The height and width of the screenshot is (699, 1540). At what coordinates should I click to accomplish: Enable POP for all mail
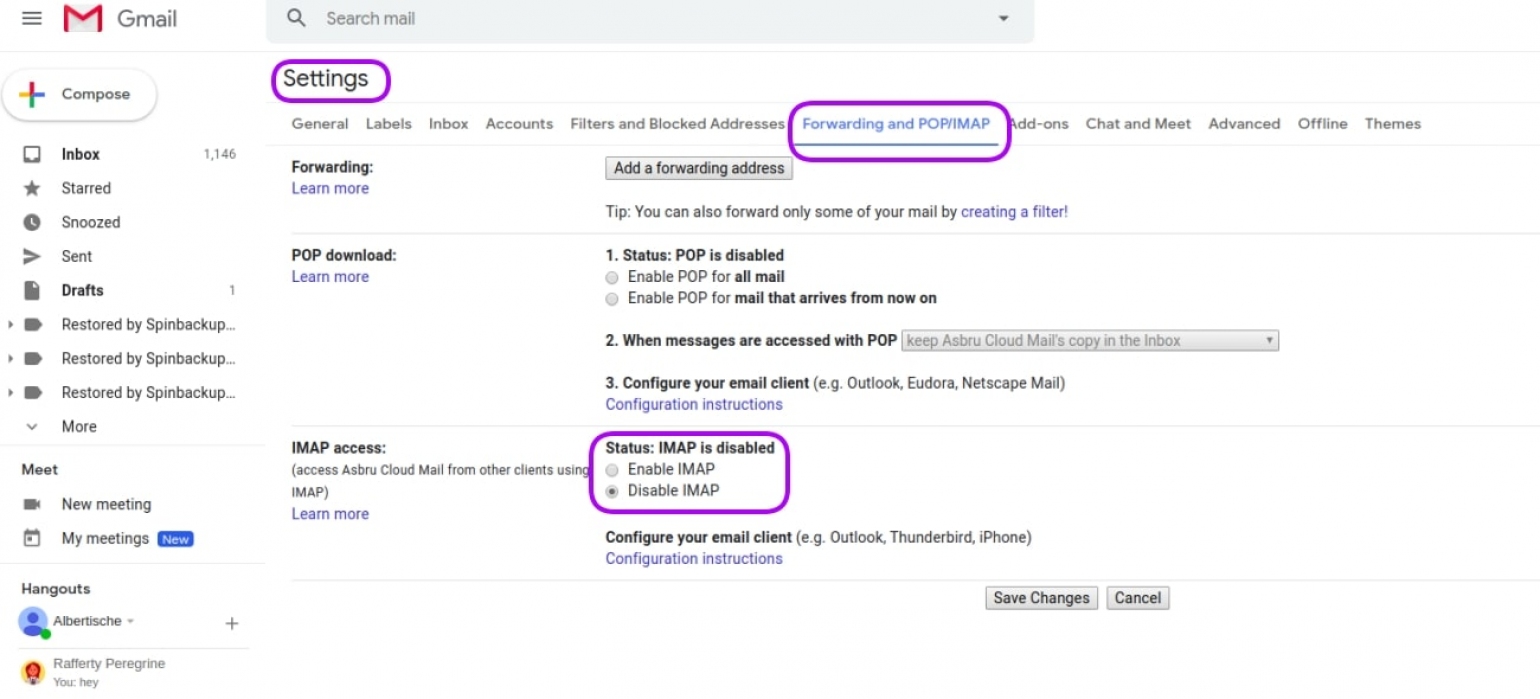pos(611,277)
